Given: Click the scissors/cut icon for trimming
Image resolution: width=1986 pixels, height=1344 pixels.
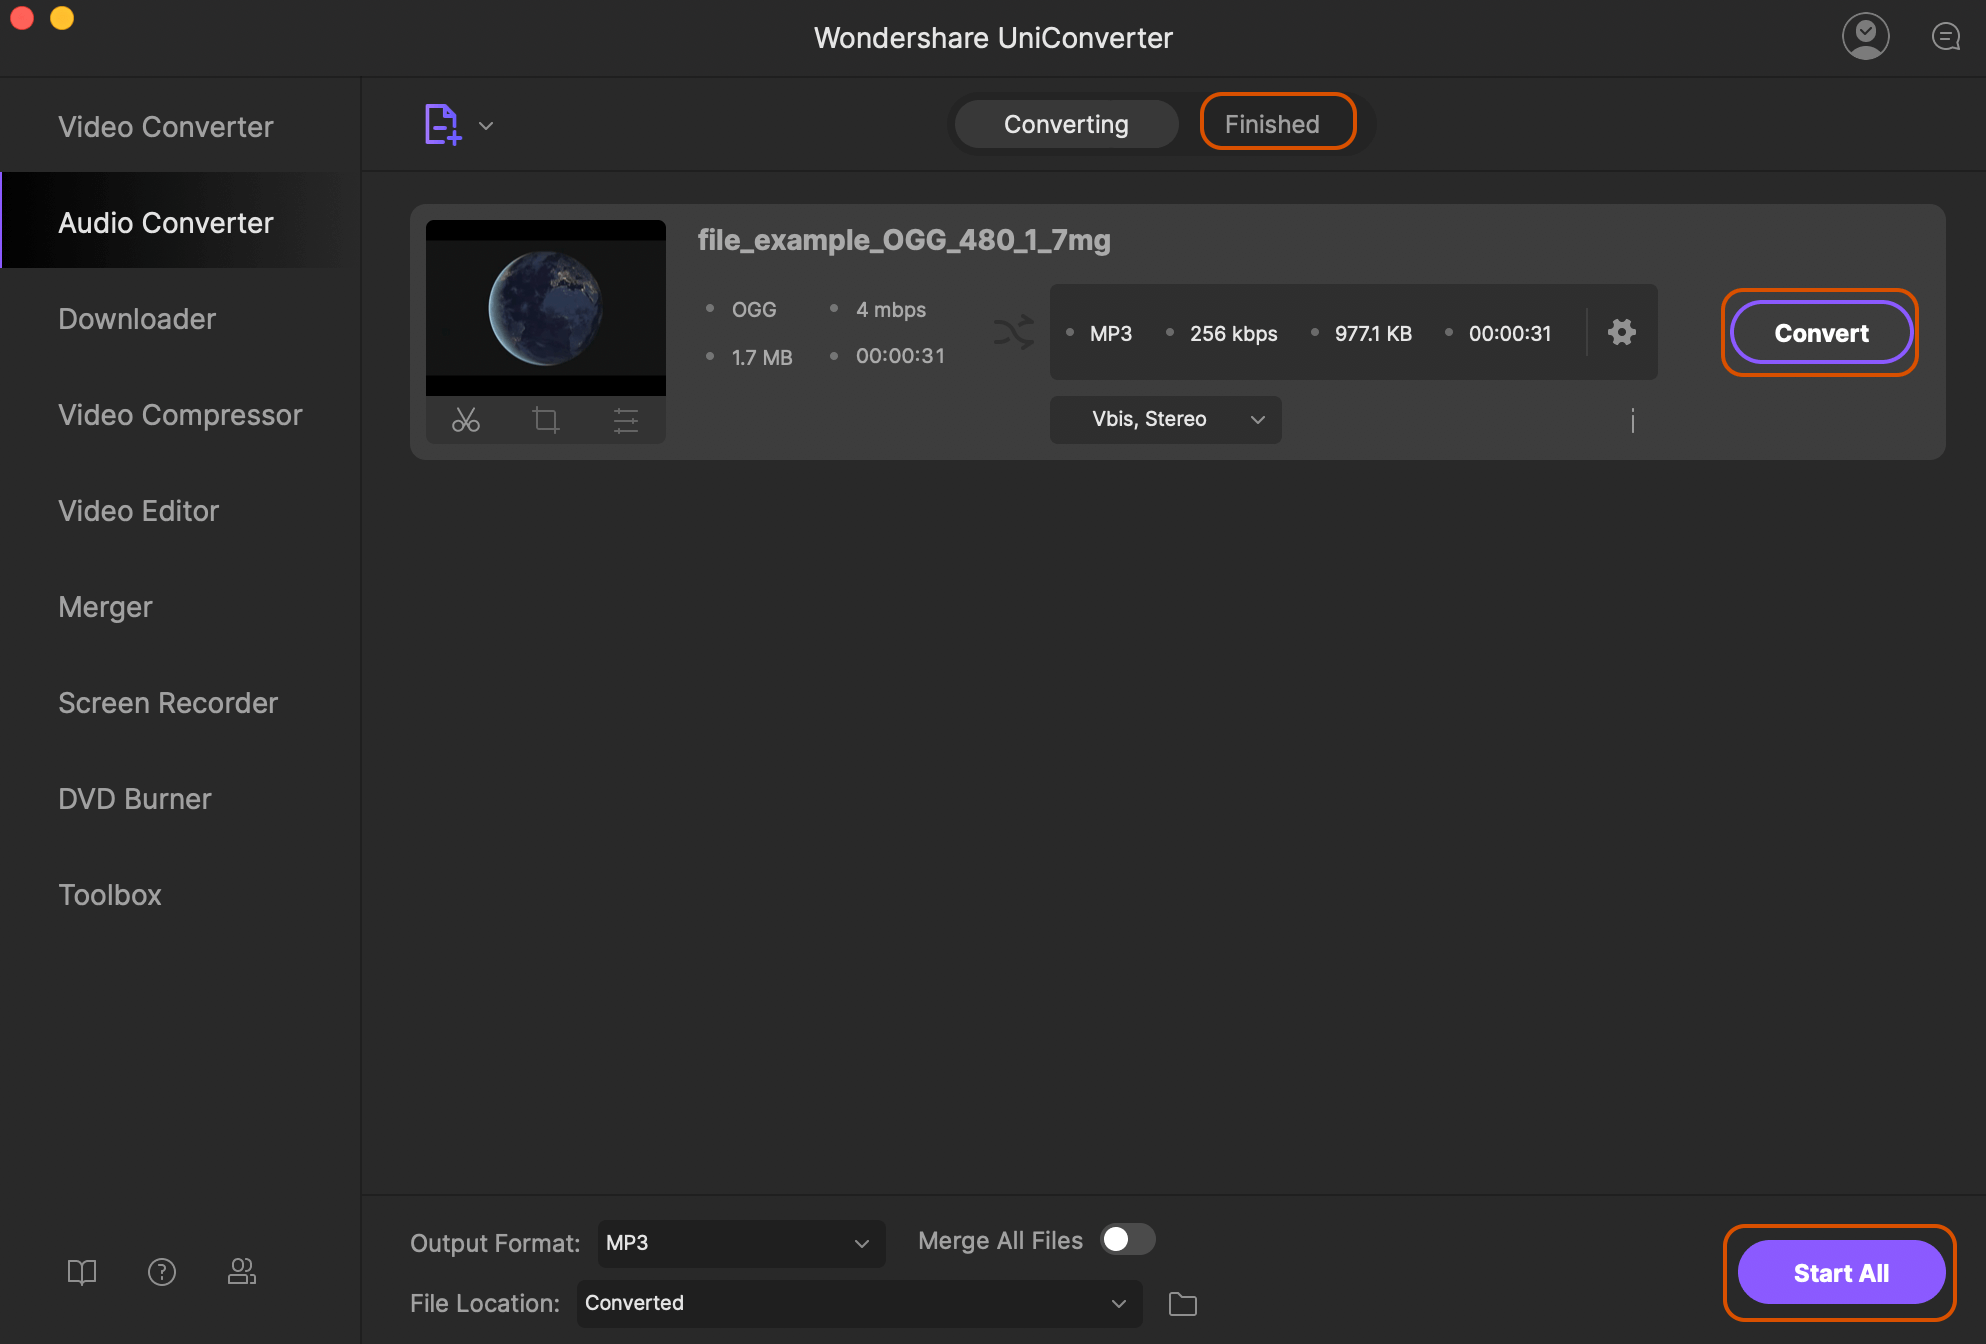Looking at the screenshot, I should 465,420.
